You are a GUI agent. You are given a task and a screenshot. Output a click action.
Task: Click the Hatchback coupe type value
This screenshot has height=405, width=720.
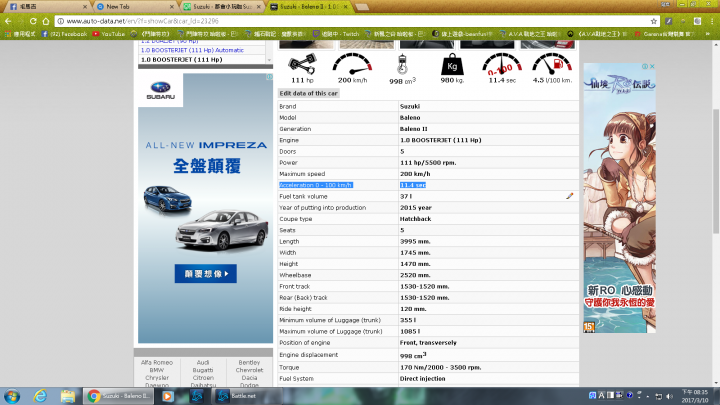[x=416, y=219]
